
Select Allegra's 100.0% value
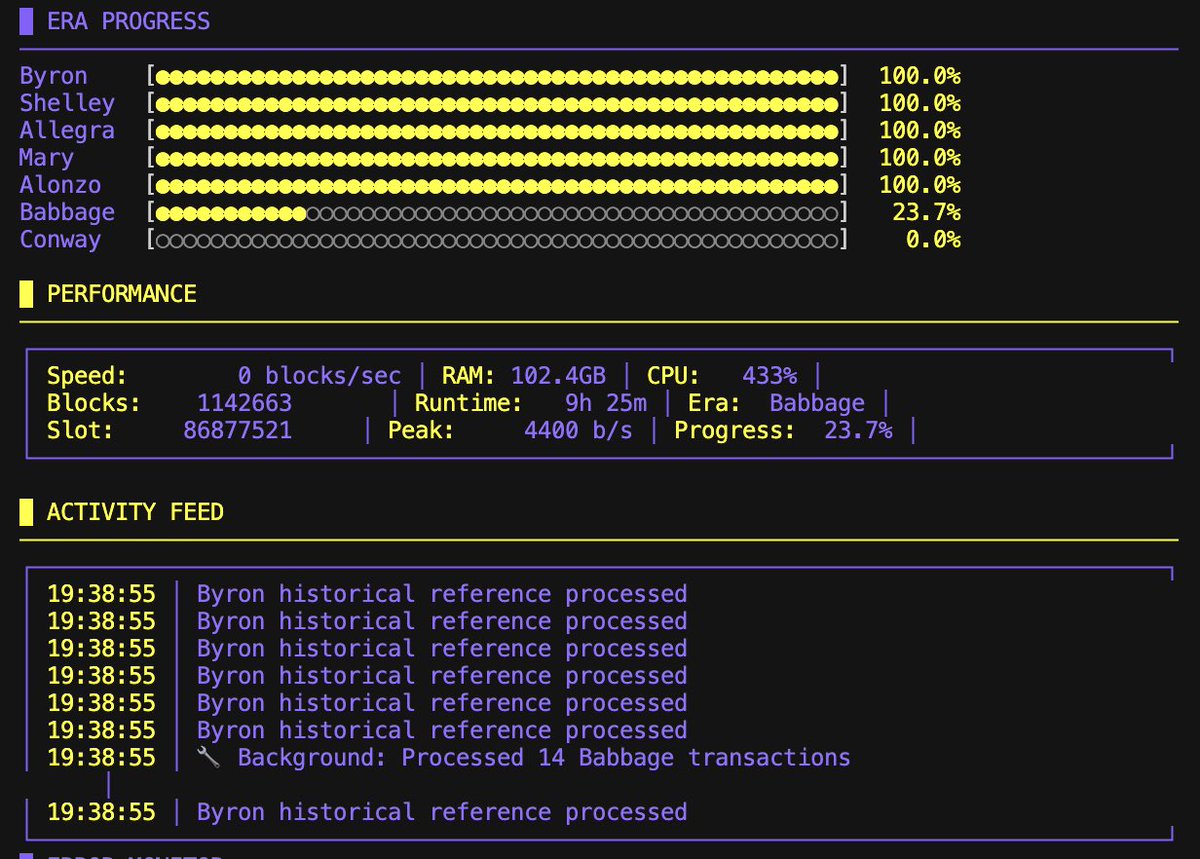pos(920,130)
